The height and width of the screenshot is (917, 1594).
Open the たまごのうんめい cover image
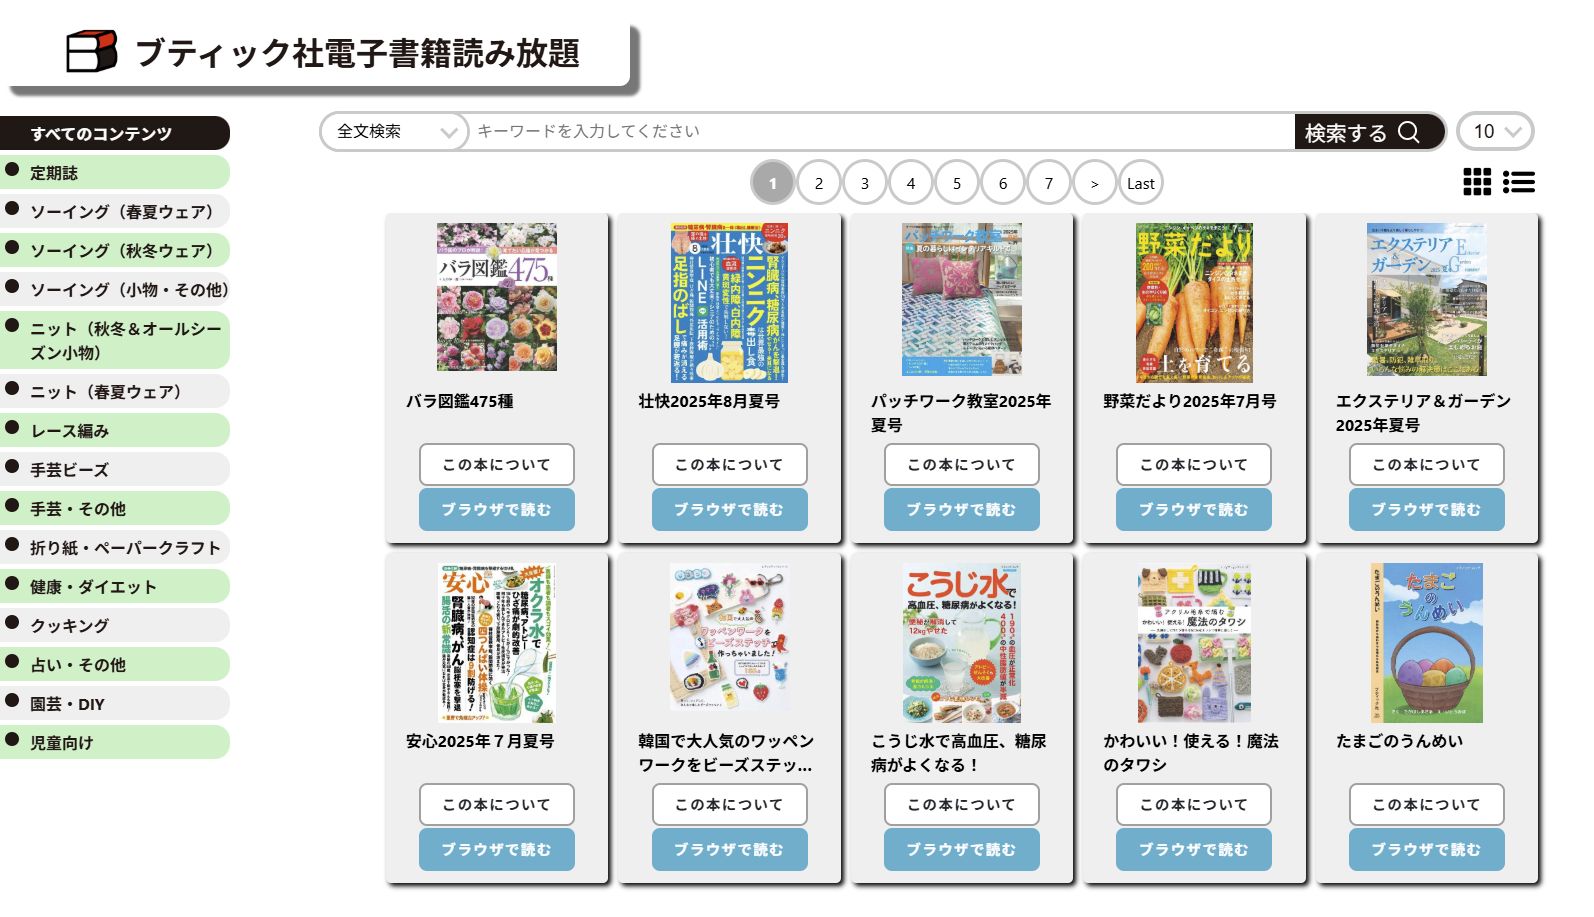[x=1426, y=643]
